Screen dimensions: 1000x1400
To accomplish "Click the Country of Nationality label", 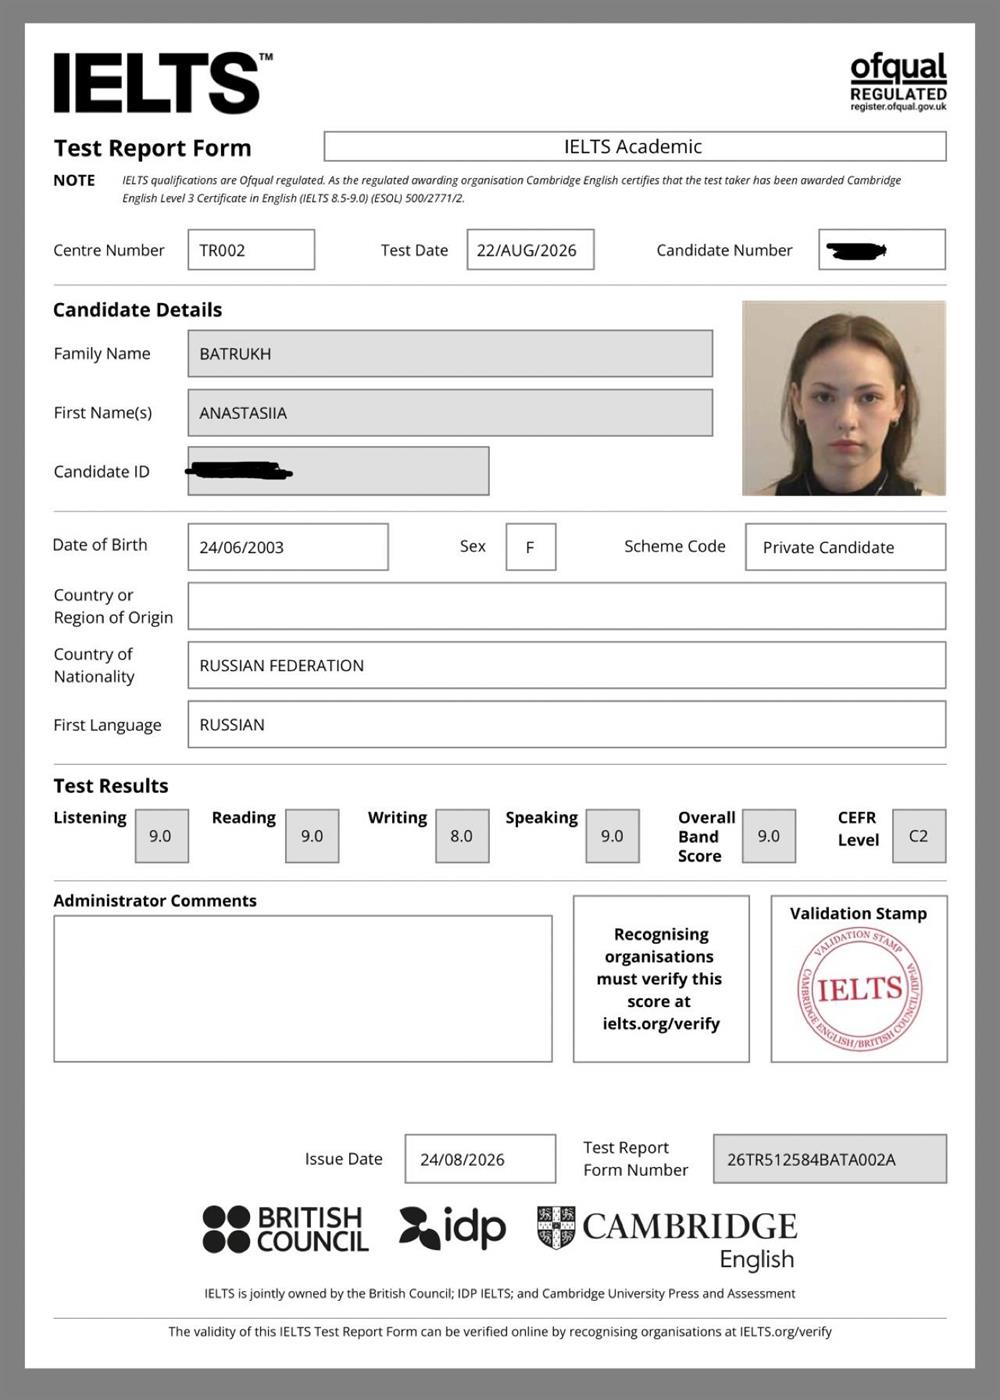I will 94,665.
